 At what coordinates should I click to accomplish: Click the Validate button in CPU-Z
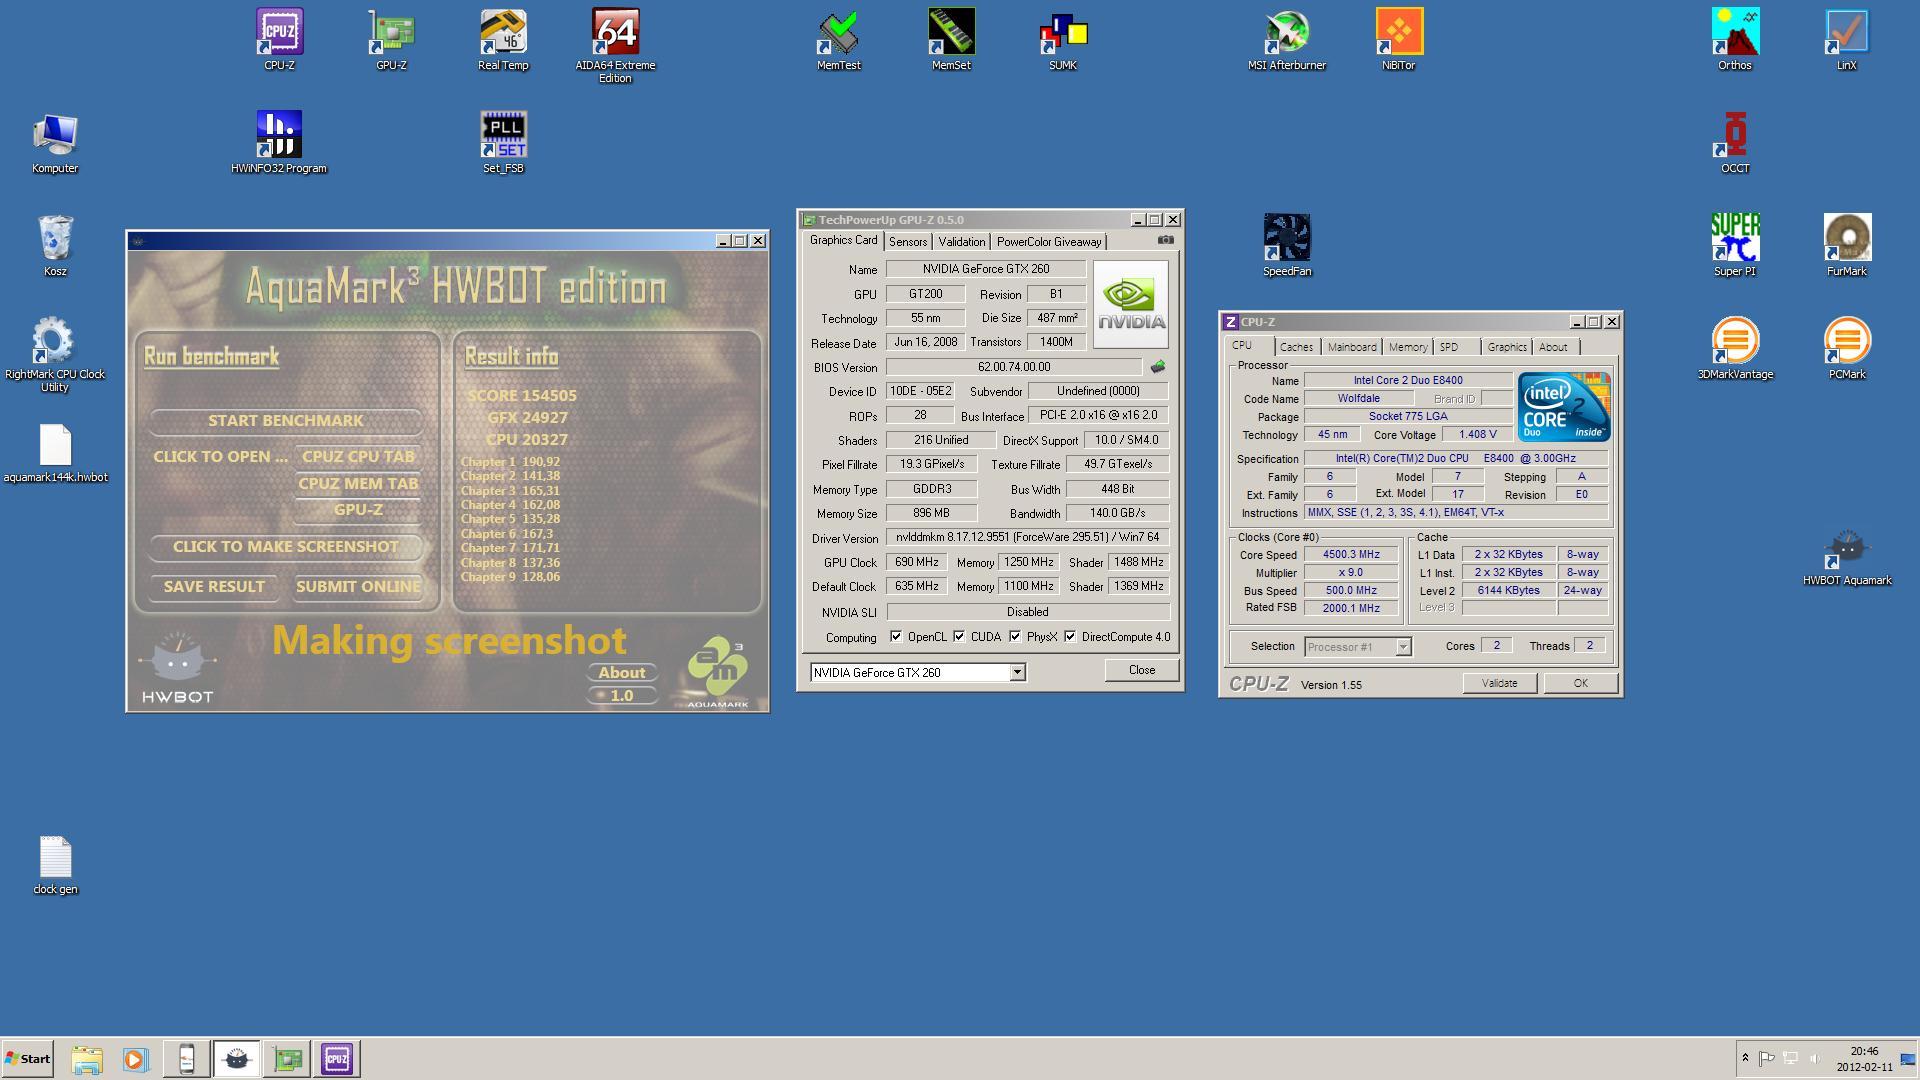pyautogui.click(x=1499, y=683)
